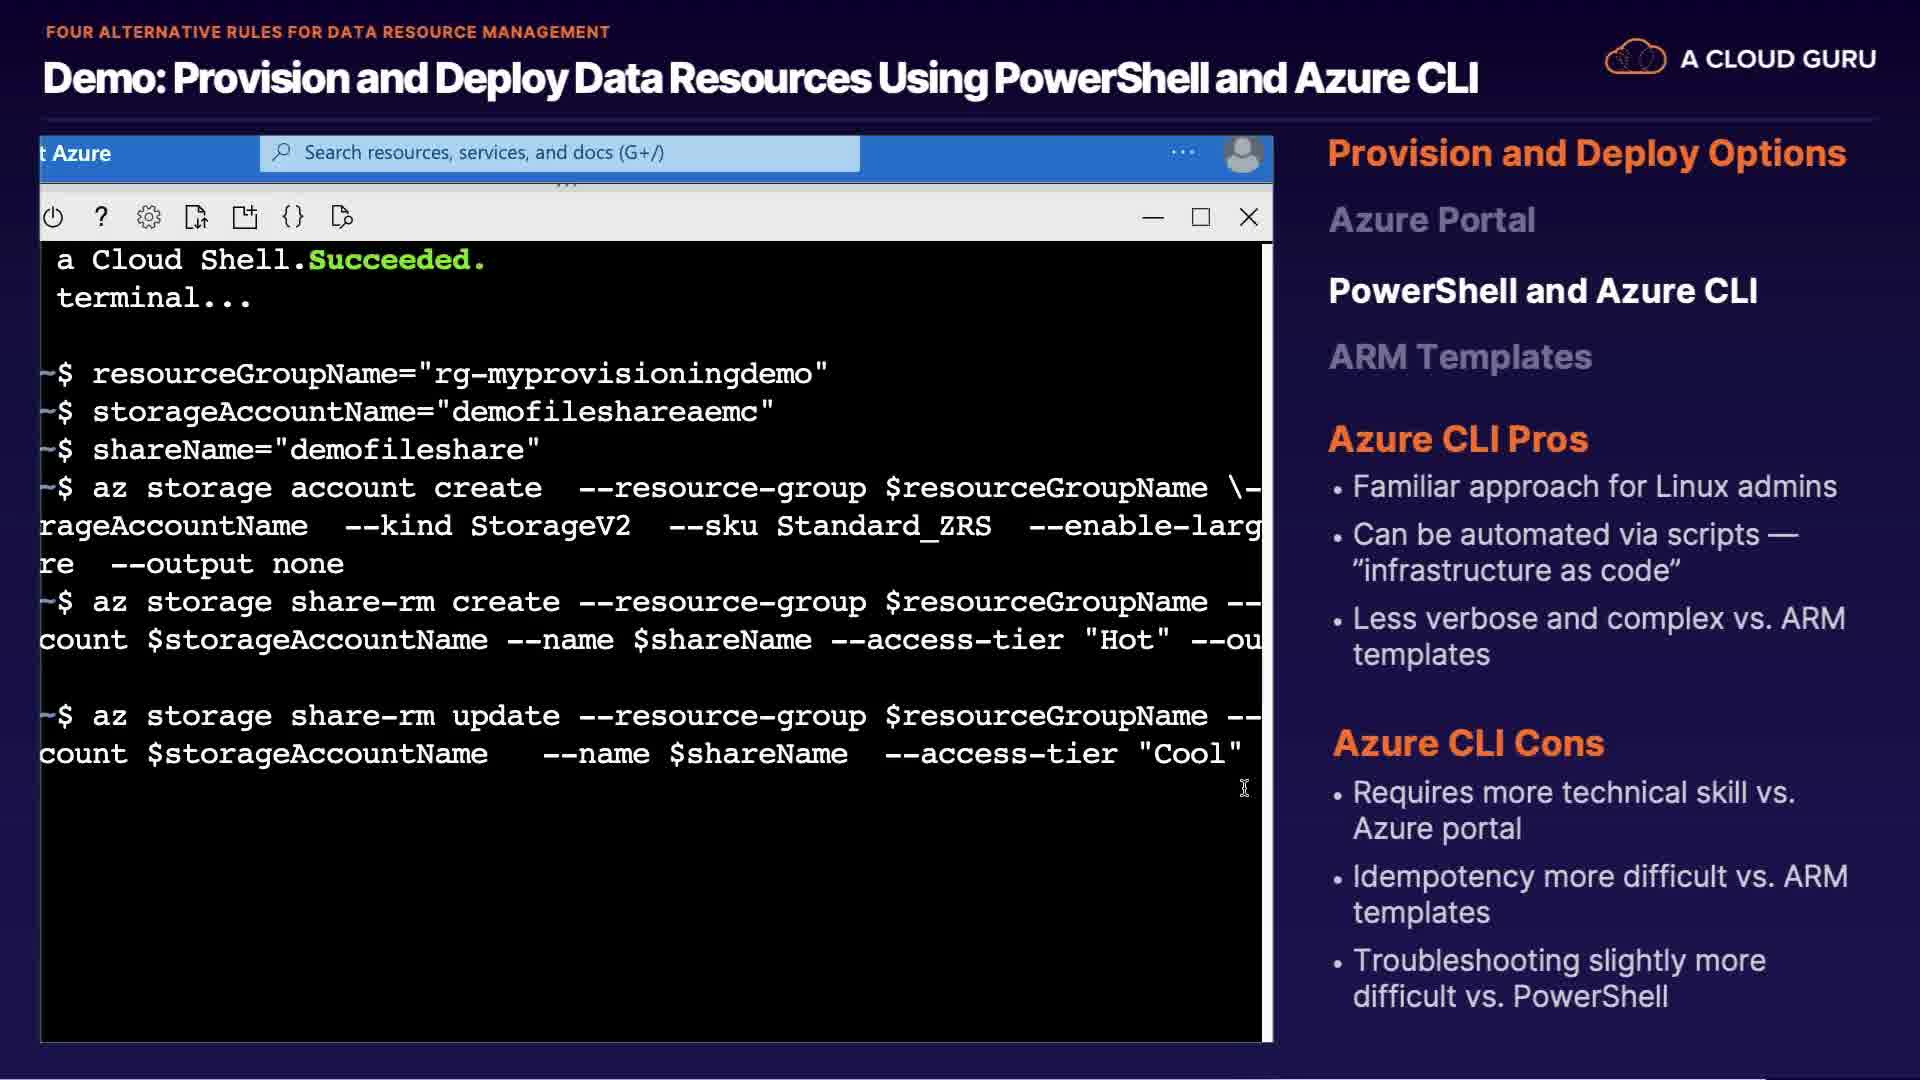Open the curly braces editor icon
The width and height of the screenshot is (1920, 1080).
(293, 217)
